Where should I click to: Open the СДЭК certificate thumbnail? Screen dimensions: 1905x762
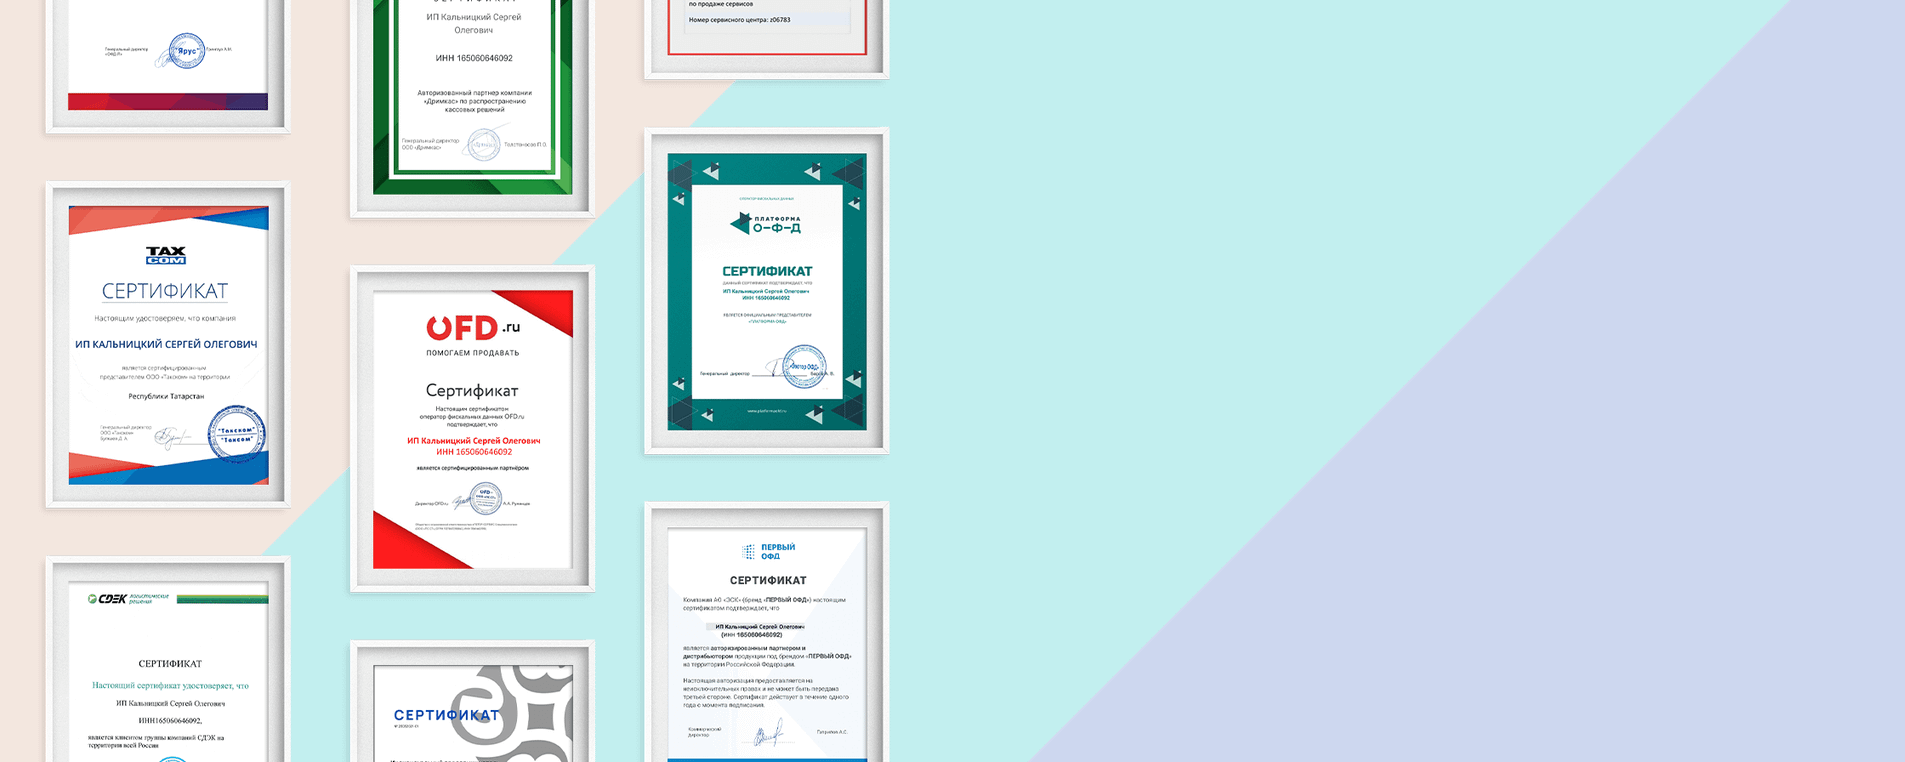pos(168,660)
